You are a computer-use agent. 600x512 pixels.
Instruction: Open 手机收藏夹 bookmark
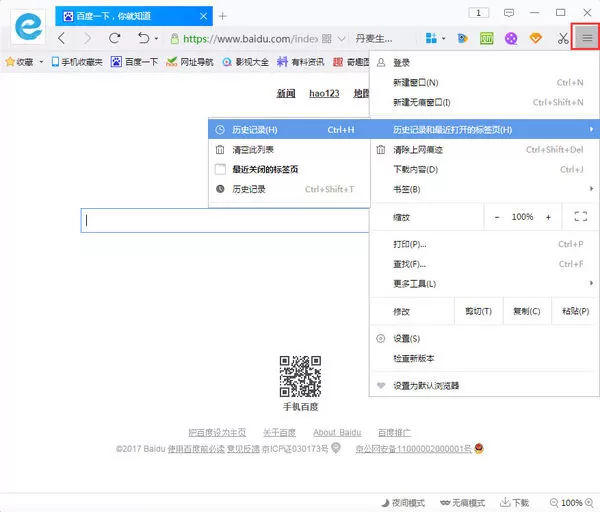click(x=77, y=62)
